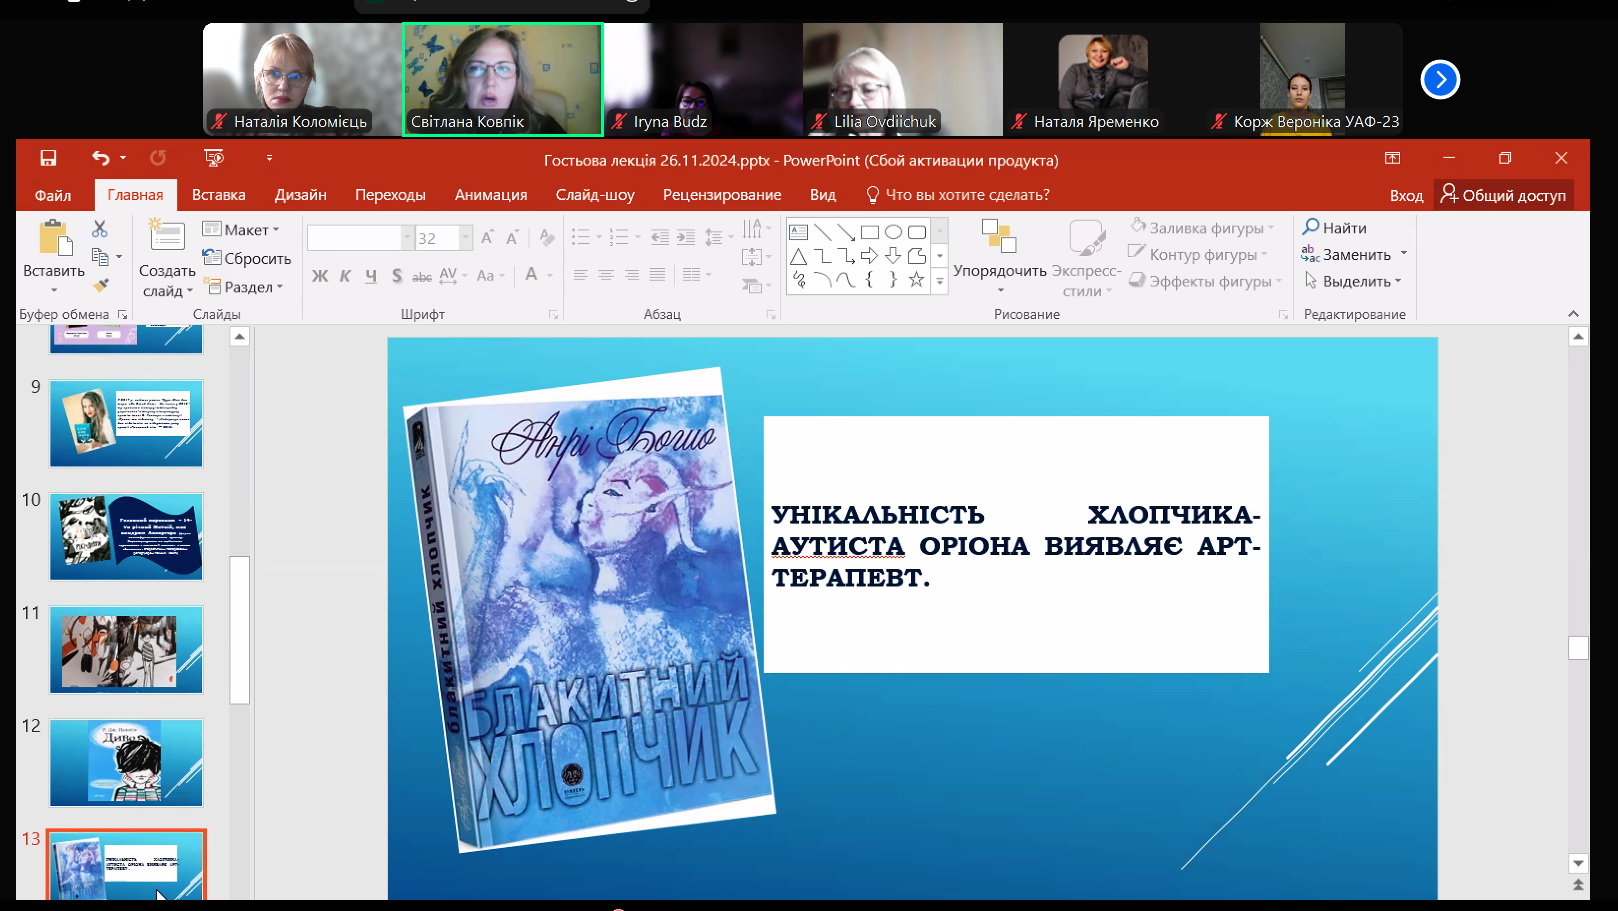The image size is (1618, 911).
Task: Switch to the Переходы ribbon tab
Action: click(390, 195)
